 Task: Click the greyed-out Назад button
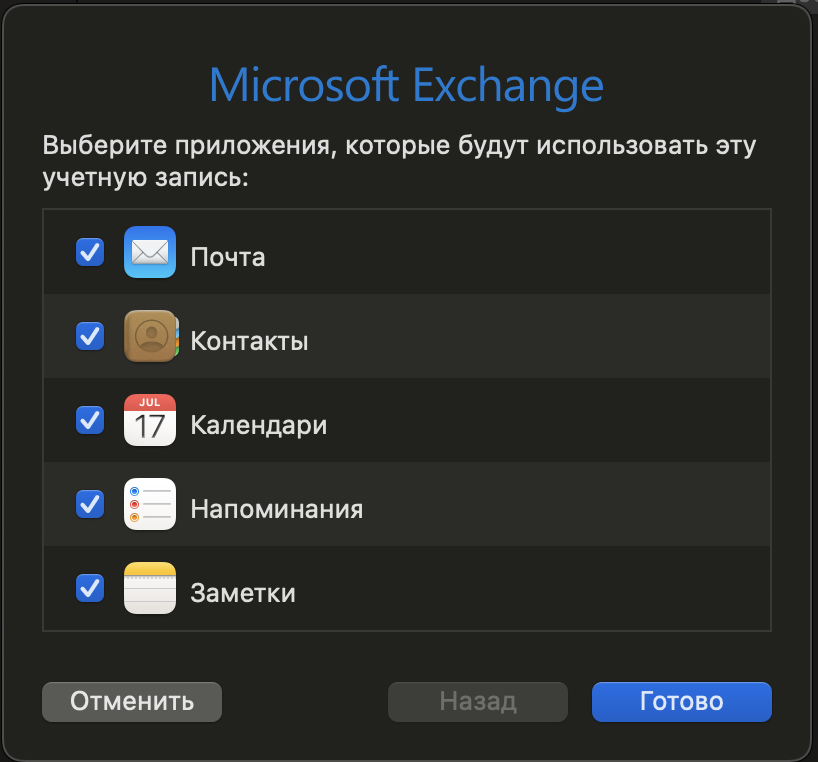(478, 702)
